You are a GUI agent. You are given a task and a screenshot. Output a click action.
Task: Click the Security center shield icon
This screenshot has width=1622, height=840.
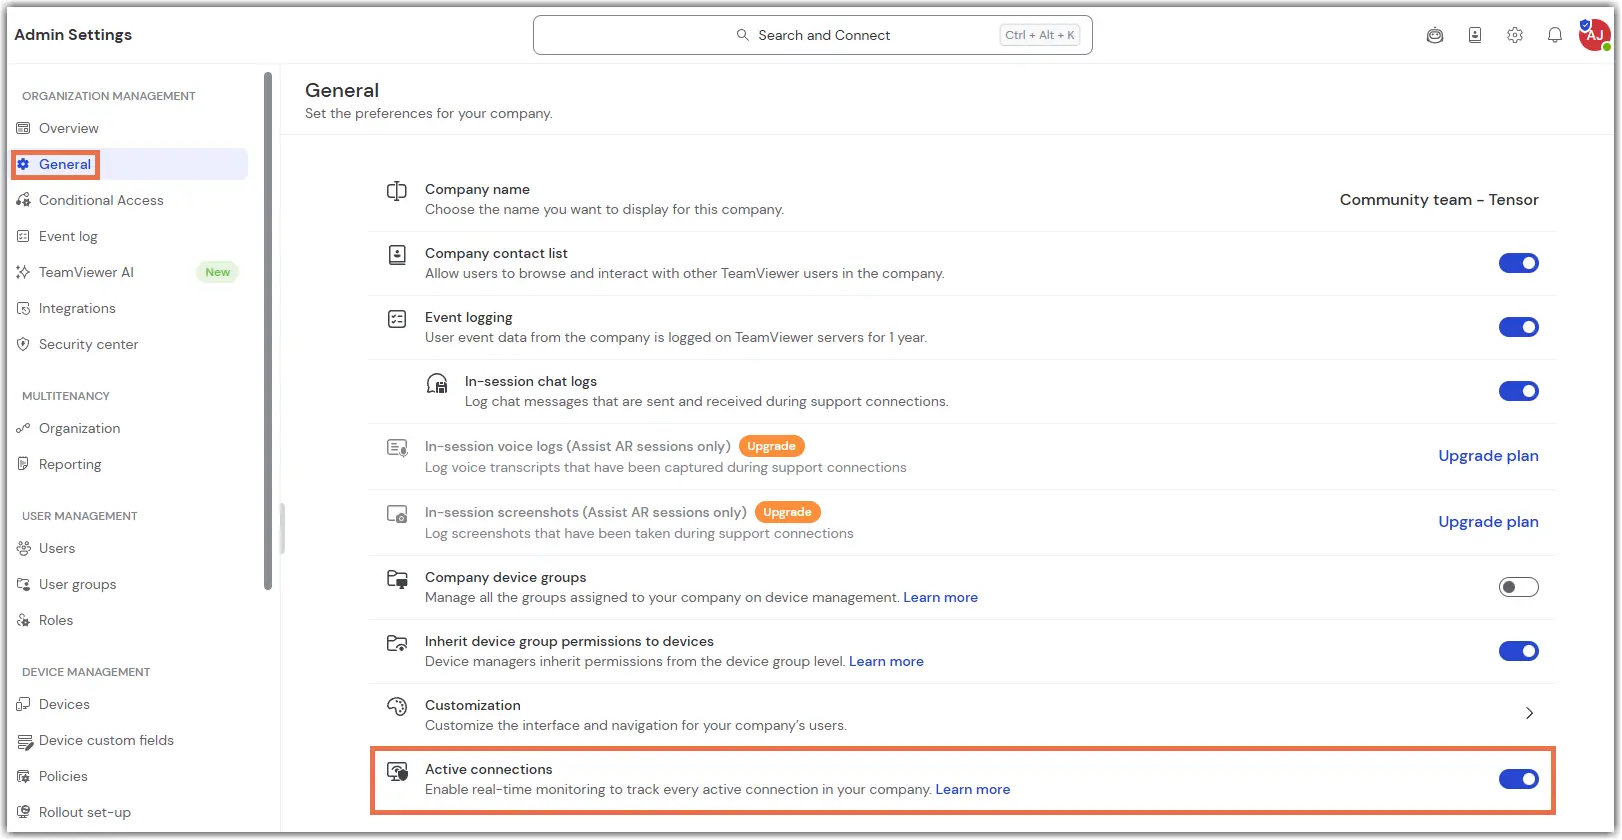[x=23, y=344]
